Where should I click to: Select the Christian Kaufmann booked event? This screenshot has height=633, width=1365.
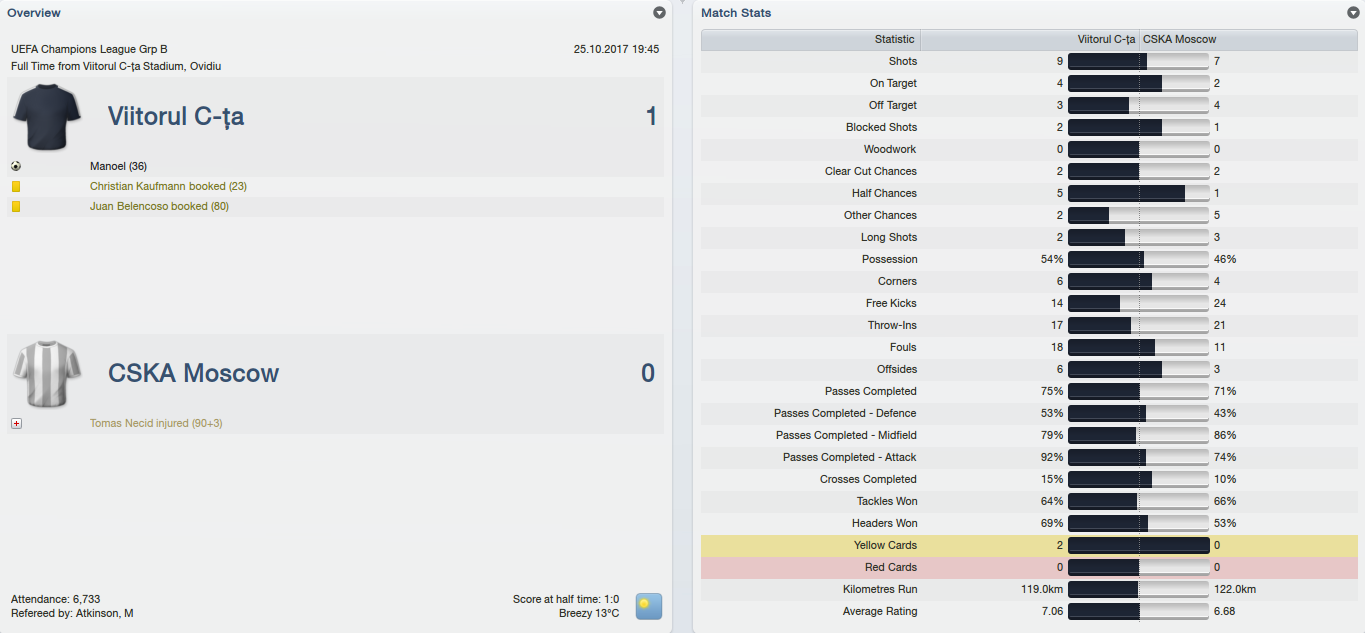click(x=168, y=186)
